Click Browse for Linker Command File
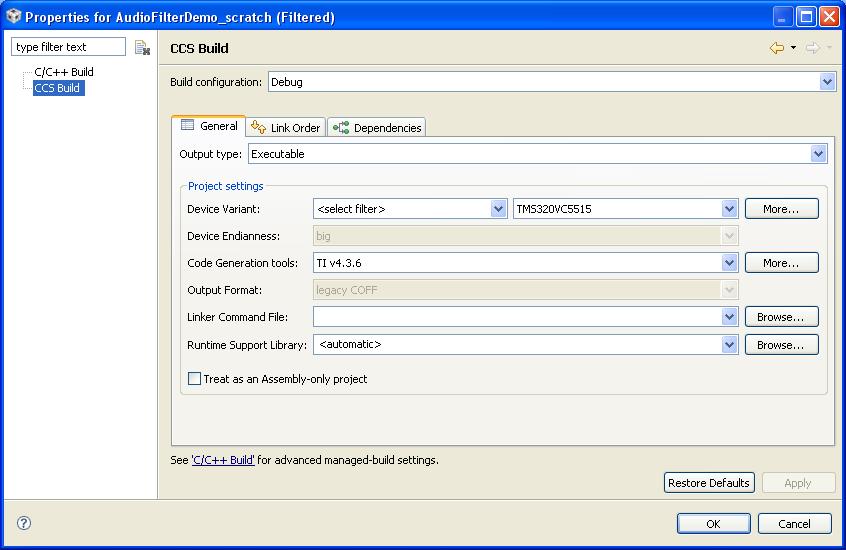This screenshot has width=846, height=550. pos(781,317)
